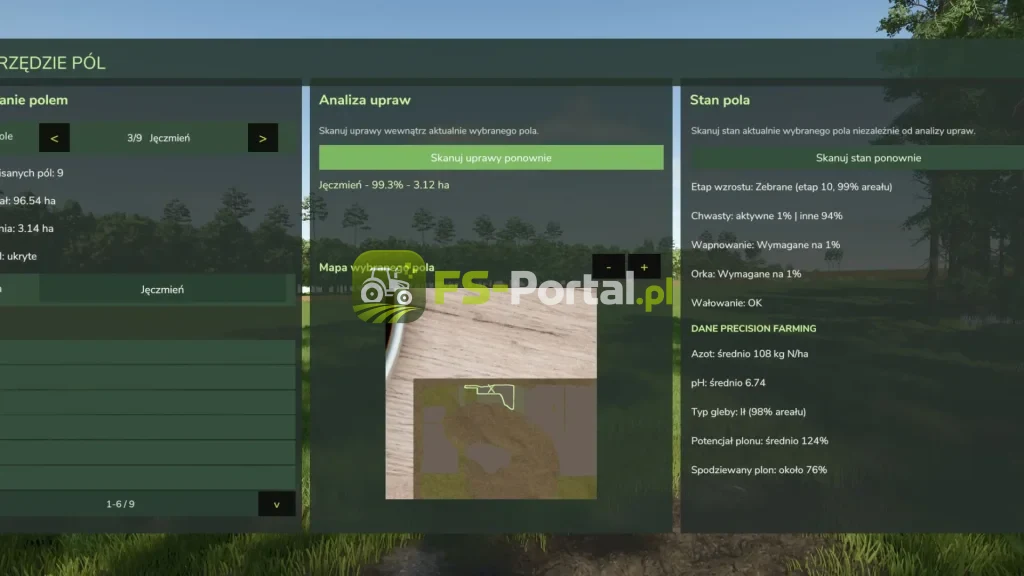
Task: Click the Spodziewany plon: około 76% line
Action: (759, 470)
